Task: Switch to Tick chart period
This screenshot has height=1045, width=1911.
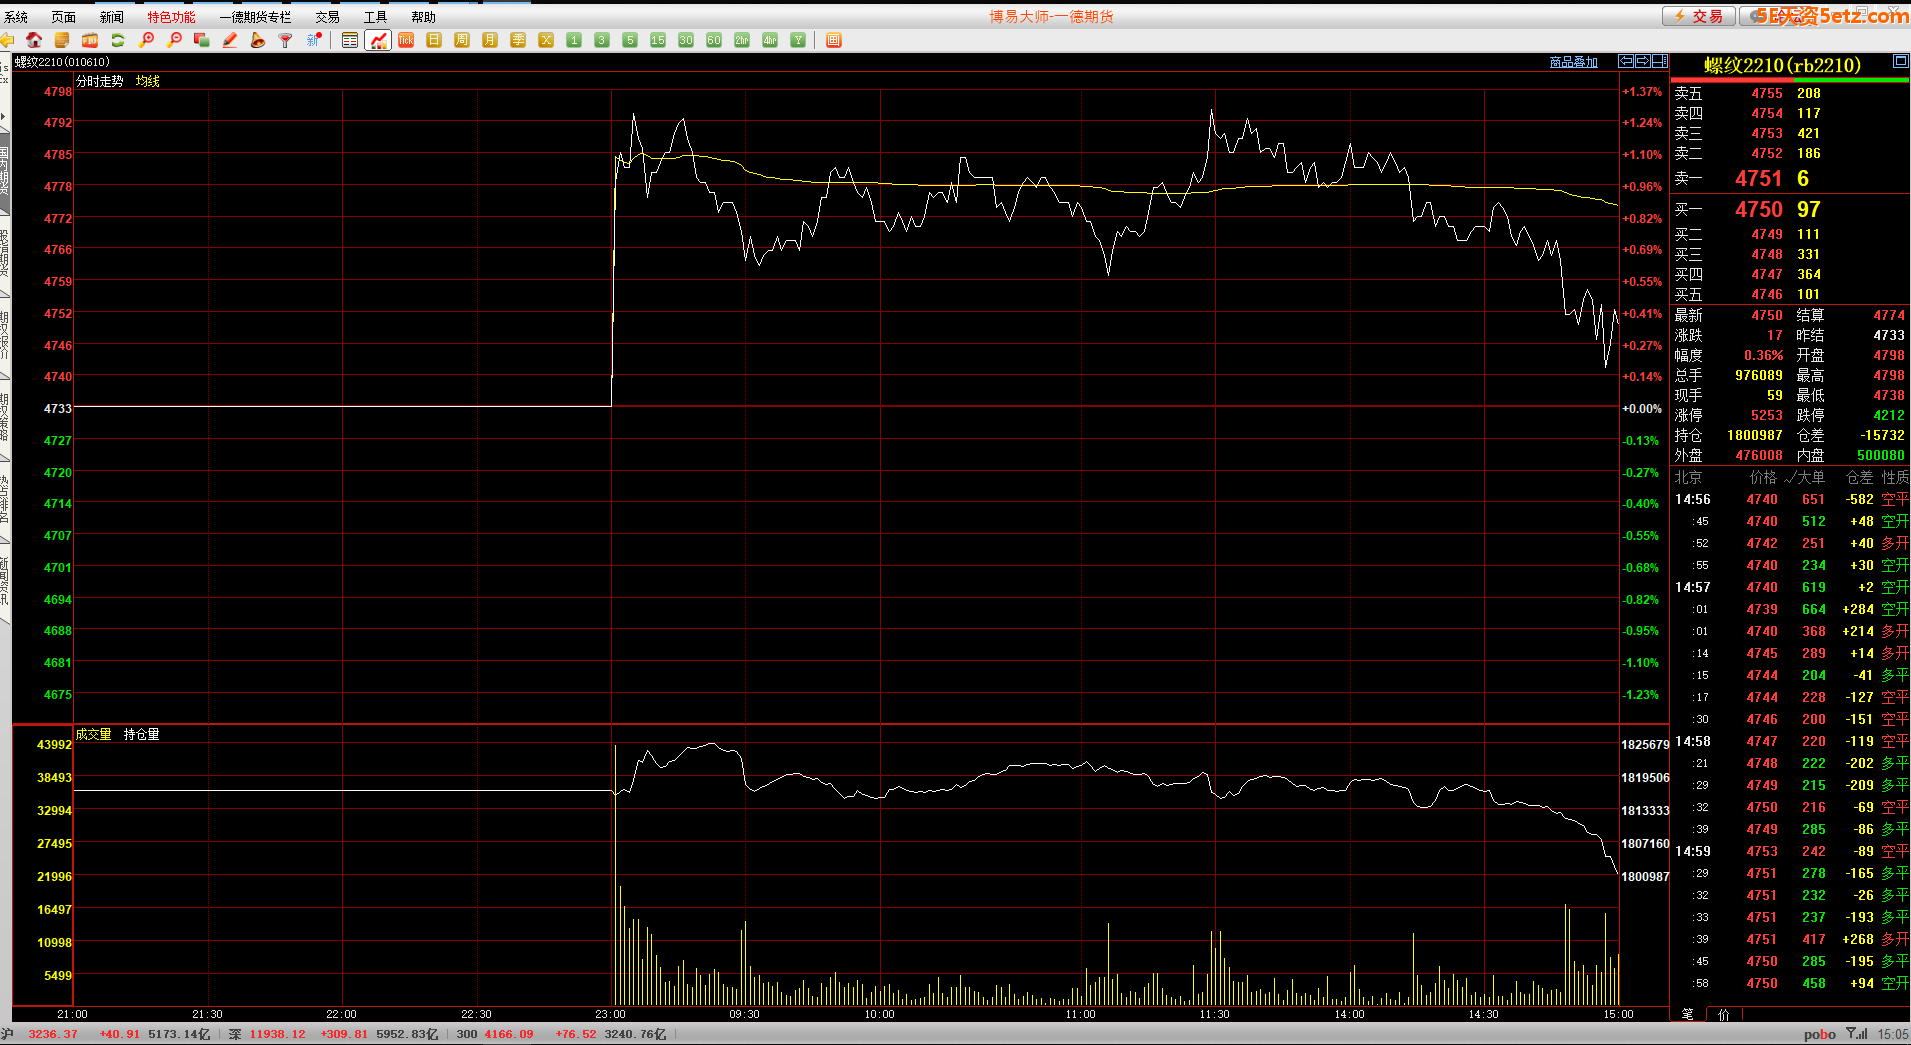Action: (406, 40)
